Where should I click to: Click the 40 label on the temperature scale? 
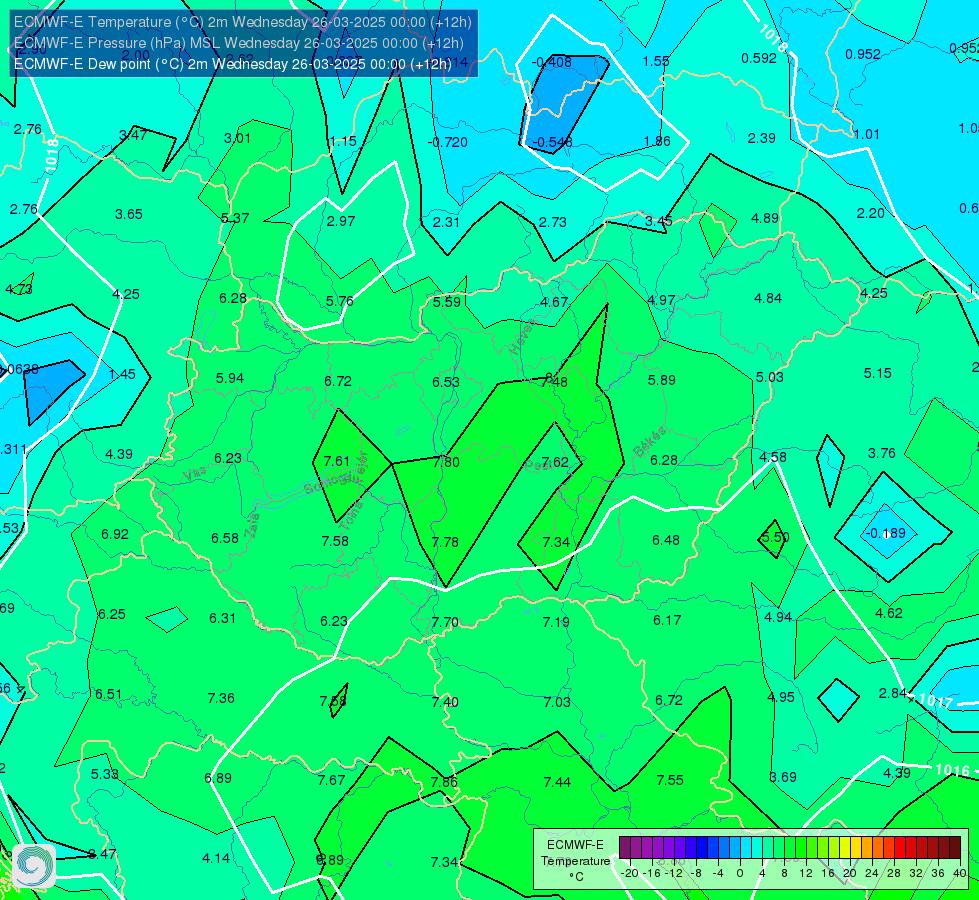(960, 873)
